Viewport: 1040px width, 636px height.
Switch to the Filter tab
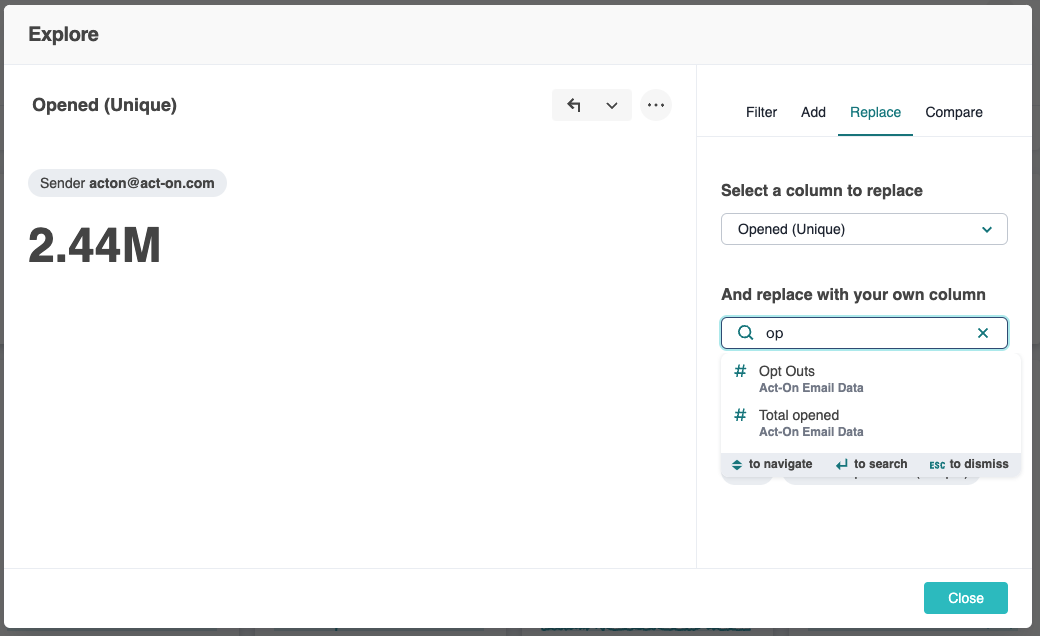point(761,112)
